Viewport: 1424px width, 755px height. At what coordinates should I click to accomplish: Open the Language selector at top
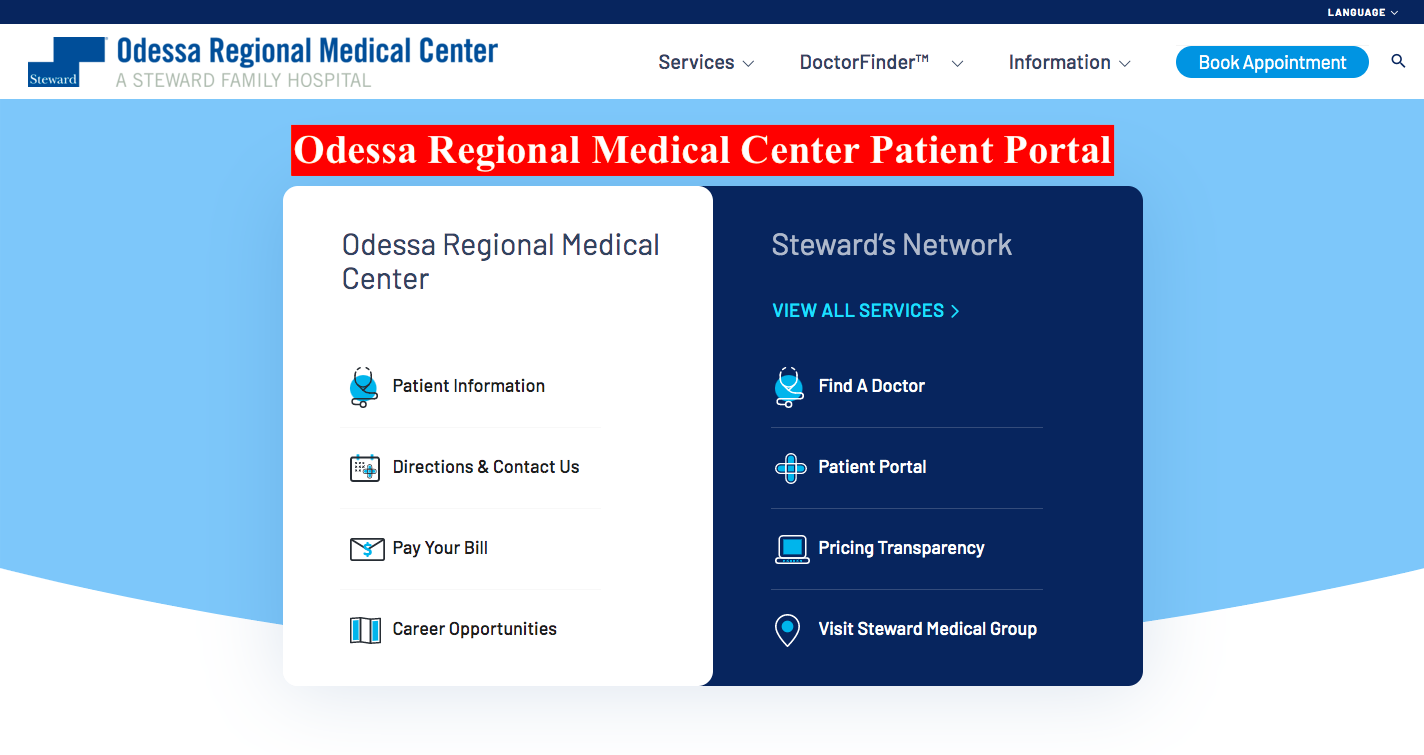point(1362,12)
